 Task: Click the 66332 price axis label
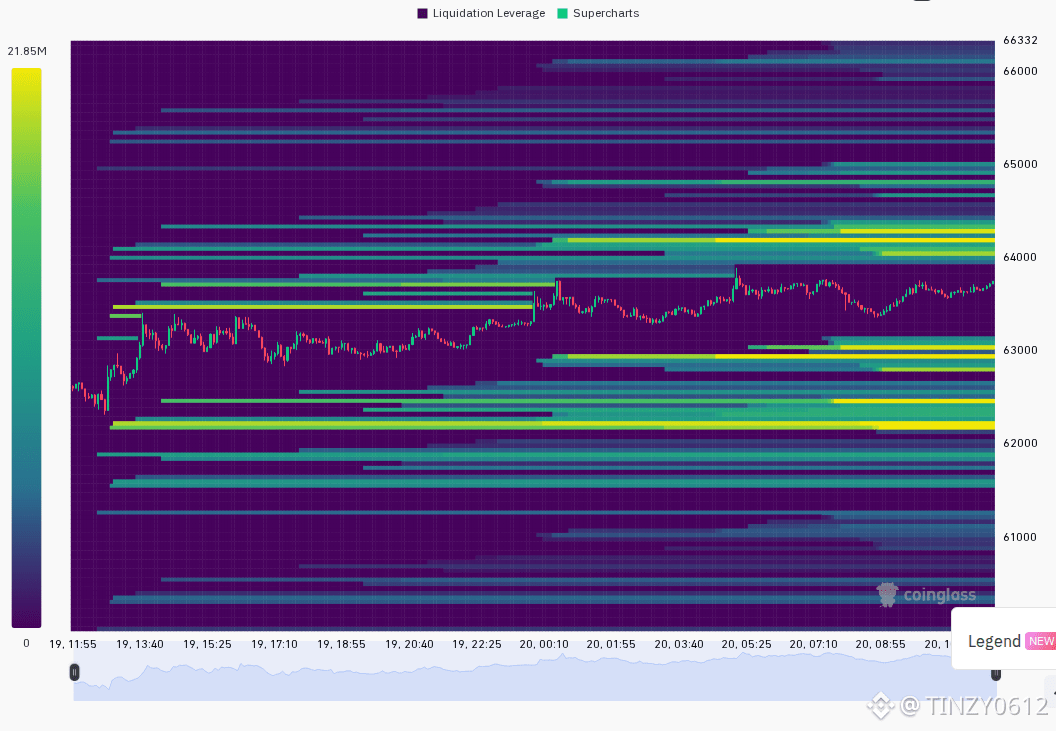click(x=1020, y=40)
